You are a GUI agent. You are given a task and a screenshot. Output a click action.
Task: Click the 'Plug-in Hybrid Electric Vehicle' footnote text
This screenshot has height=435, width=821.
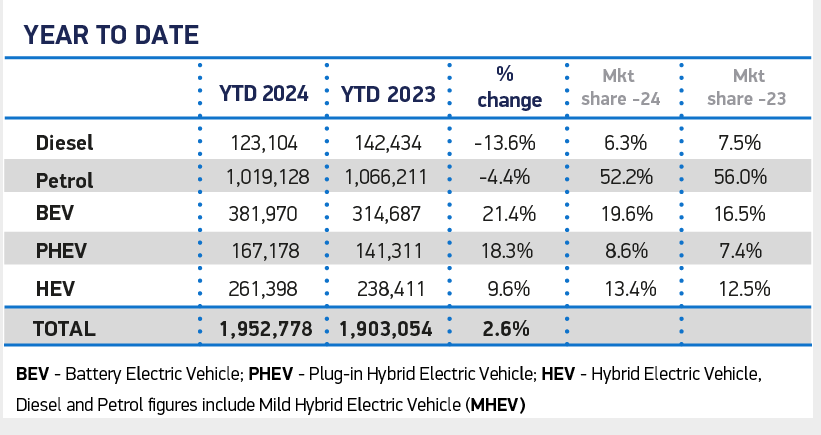coord(421,374)
